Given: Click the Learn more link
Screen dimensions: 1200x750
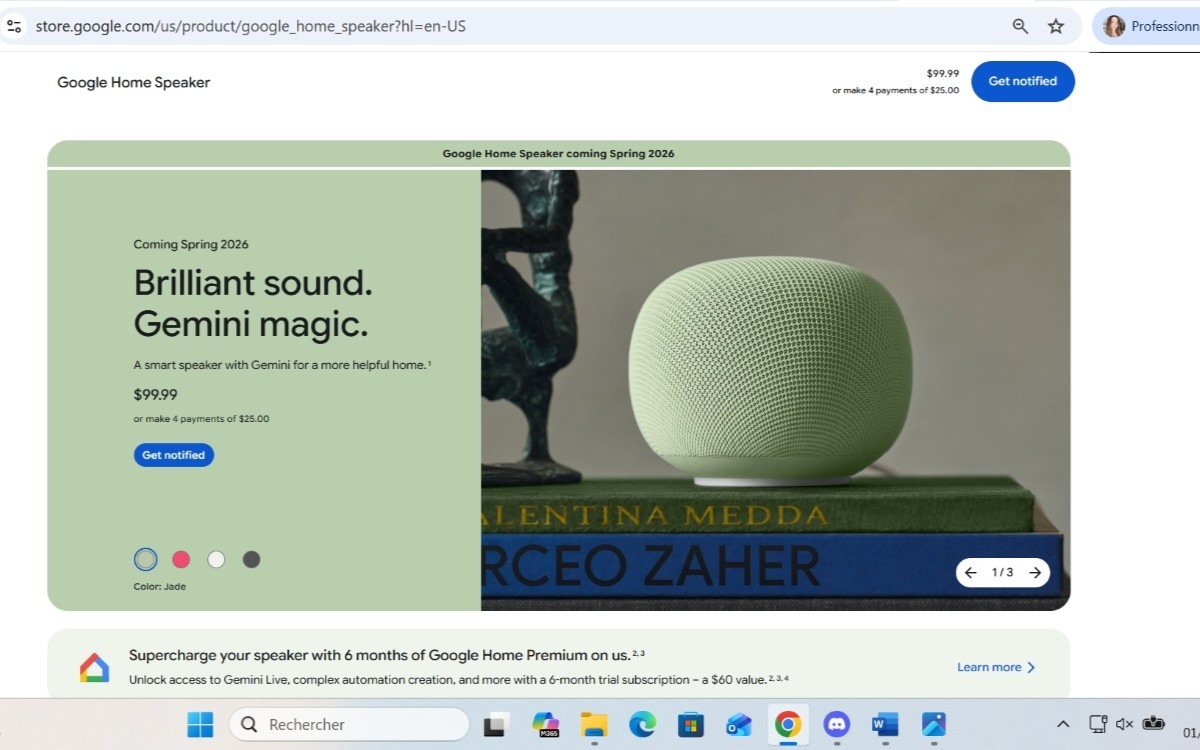Looking at the screenshot, I should 989,667.
